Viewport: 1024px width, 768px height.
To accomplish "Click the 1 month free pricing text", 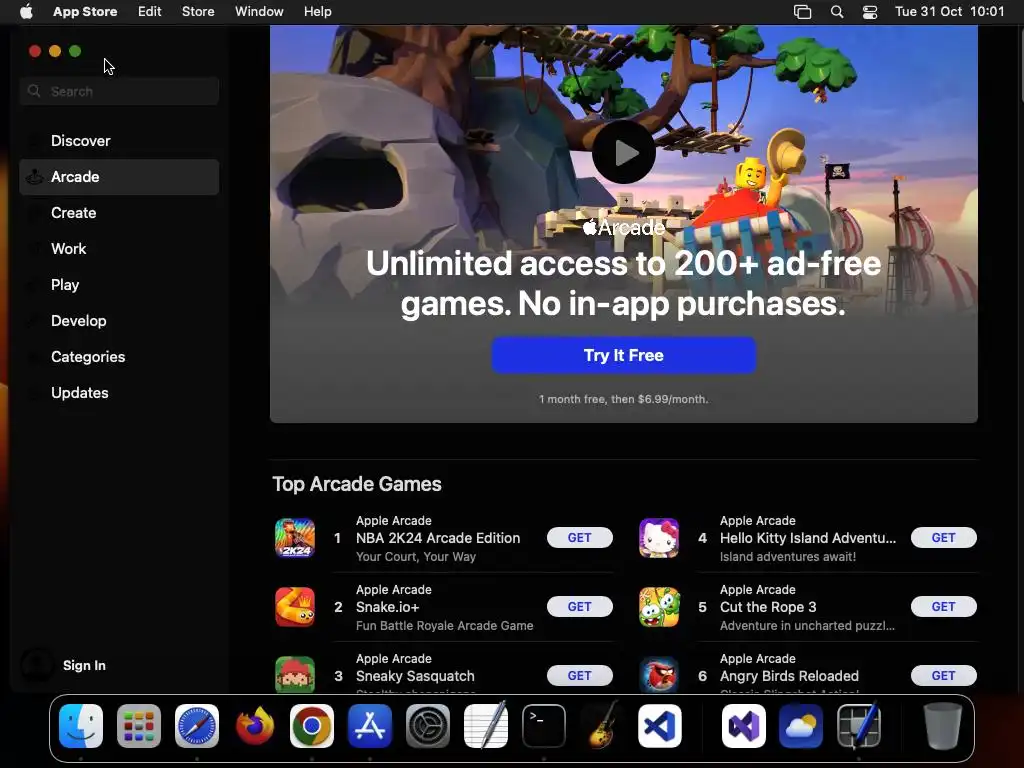I will point(624,399).
